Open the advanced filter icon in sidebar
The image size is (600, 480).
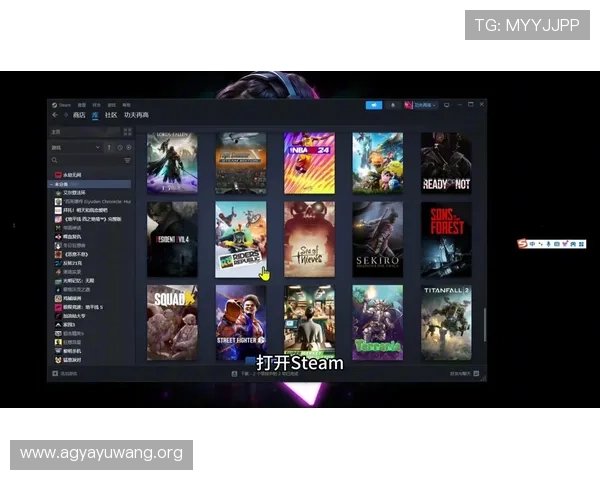coord(127,160)
